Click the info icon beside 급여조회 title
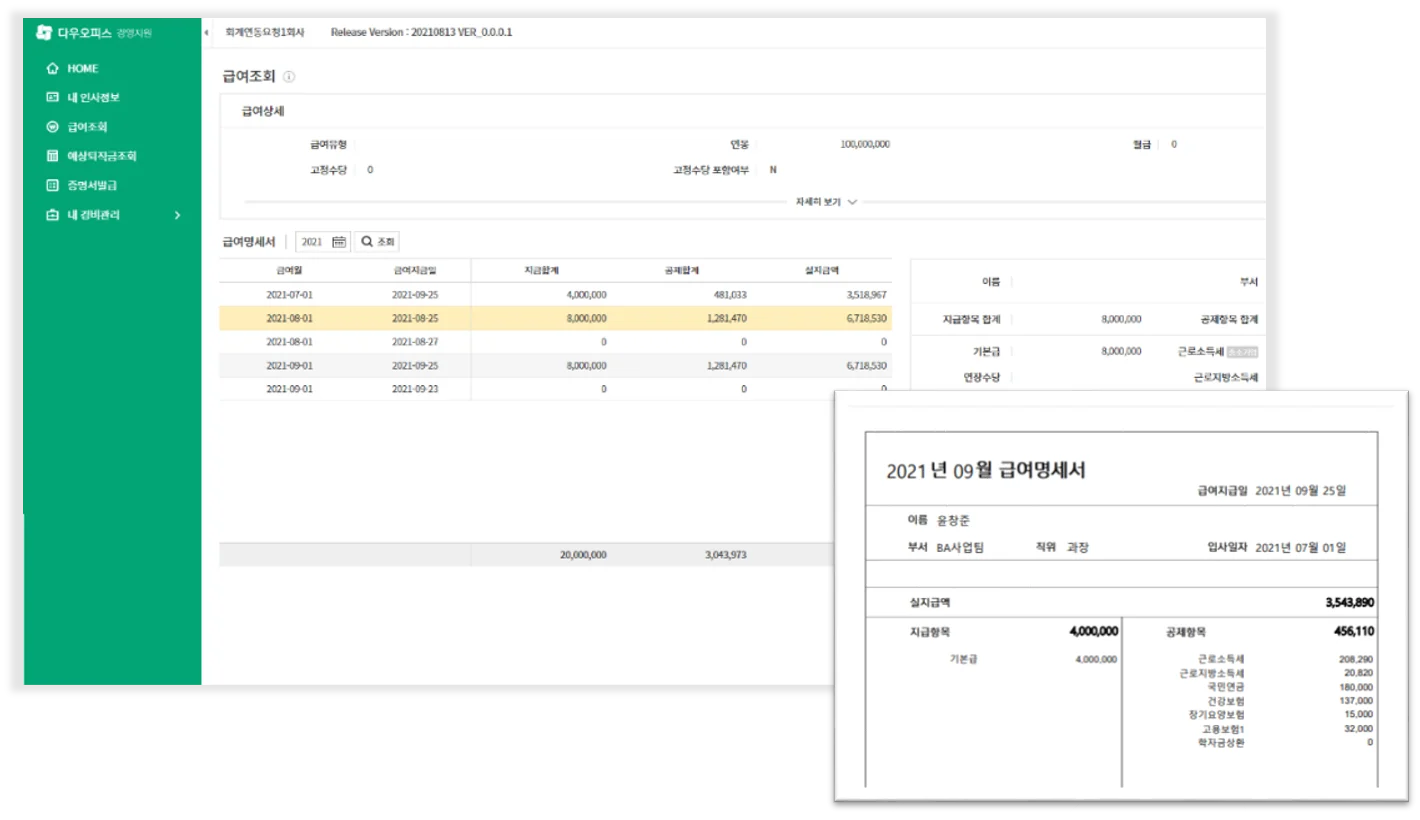This screenshot has width=1420, height=820. tap(289, 77)
